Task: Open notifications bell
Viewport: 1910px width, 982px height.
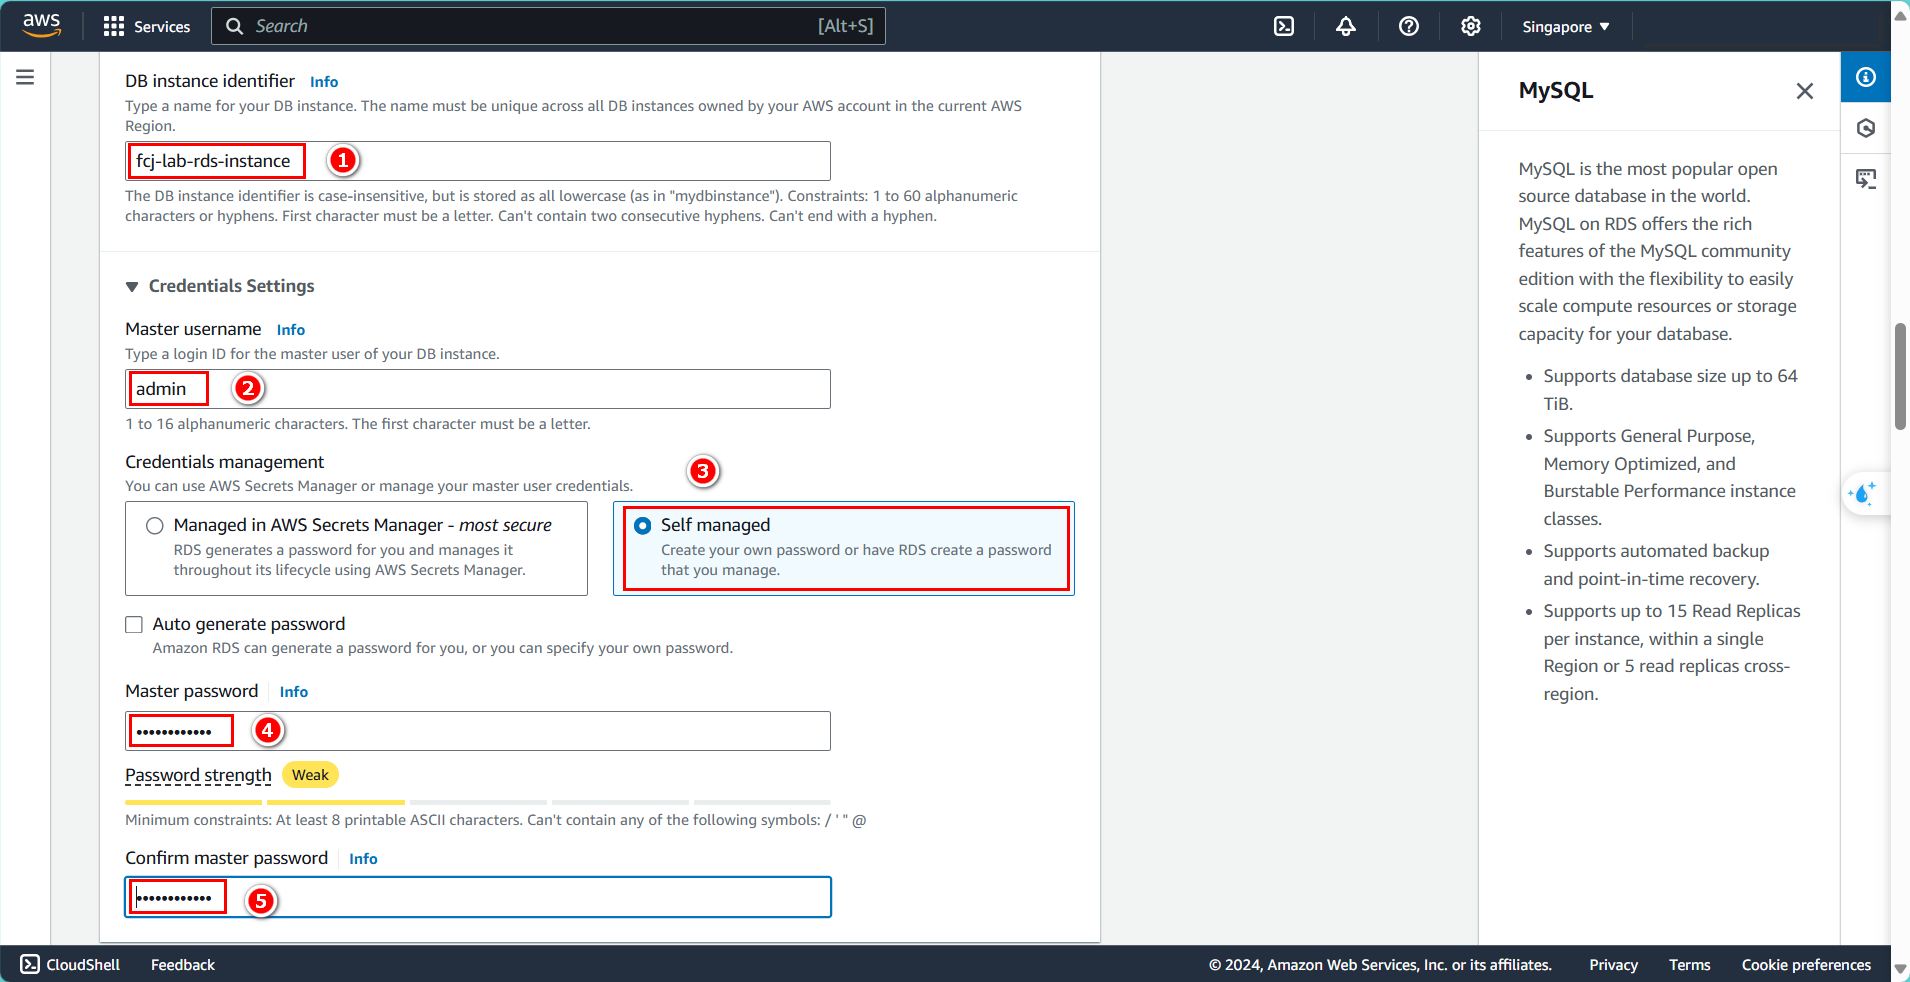Action: click(x=1346, y=26)
